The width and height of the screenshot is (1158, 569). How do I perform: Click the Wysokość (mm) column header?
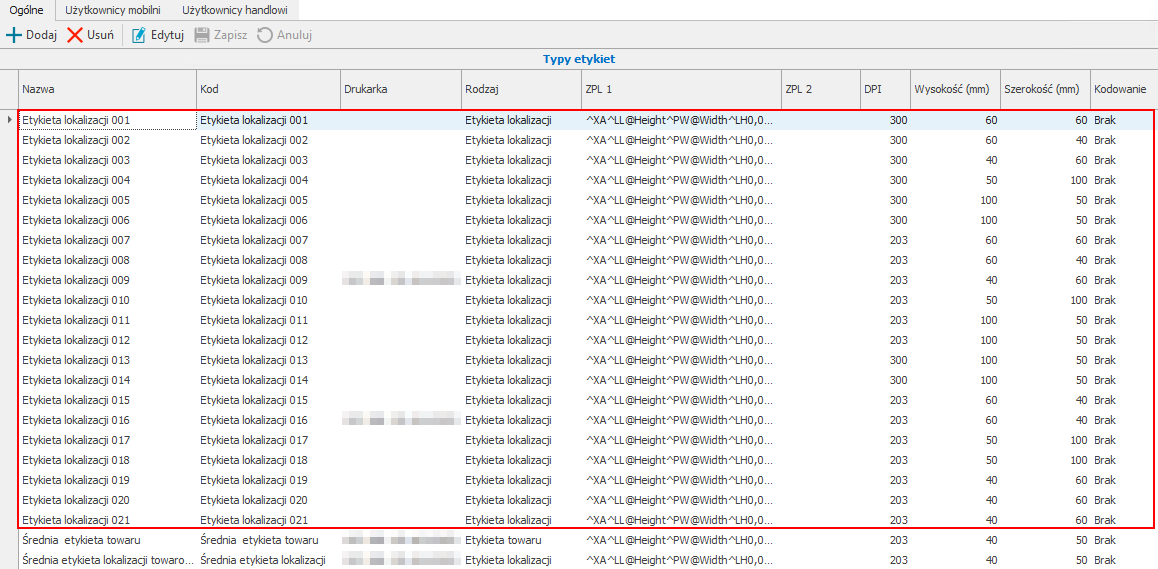tap(954, 89)
